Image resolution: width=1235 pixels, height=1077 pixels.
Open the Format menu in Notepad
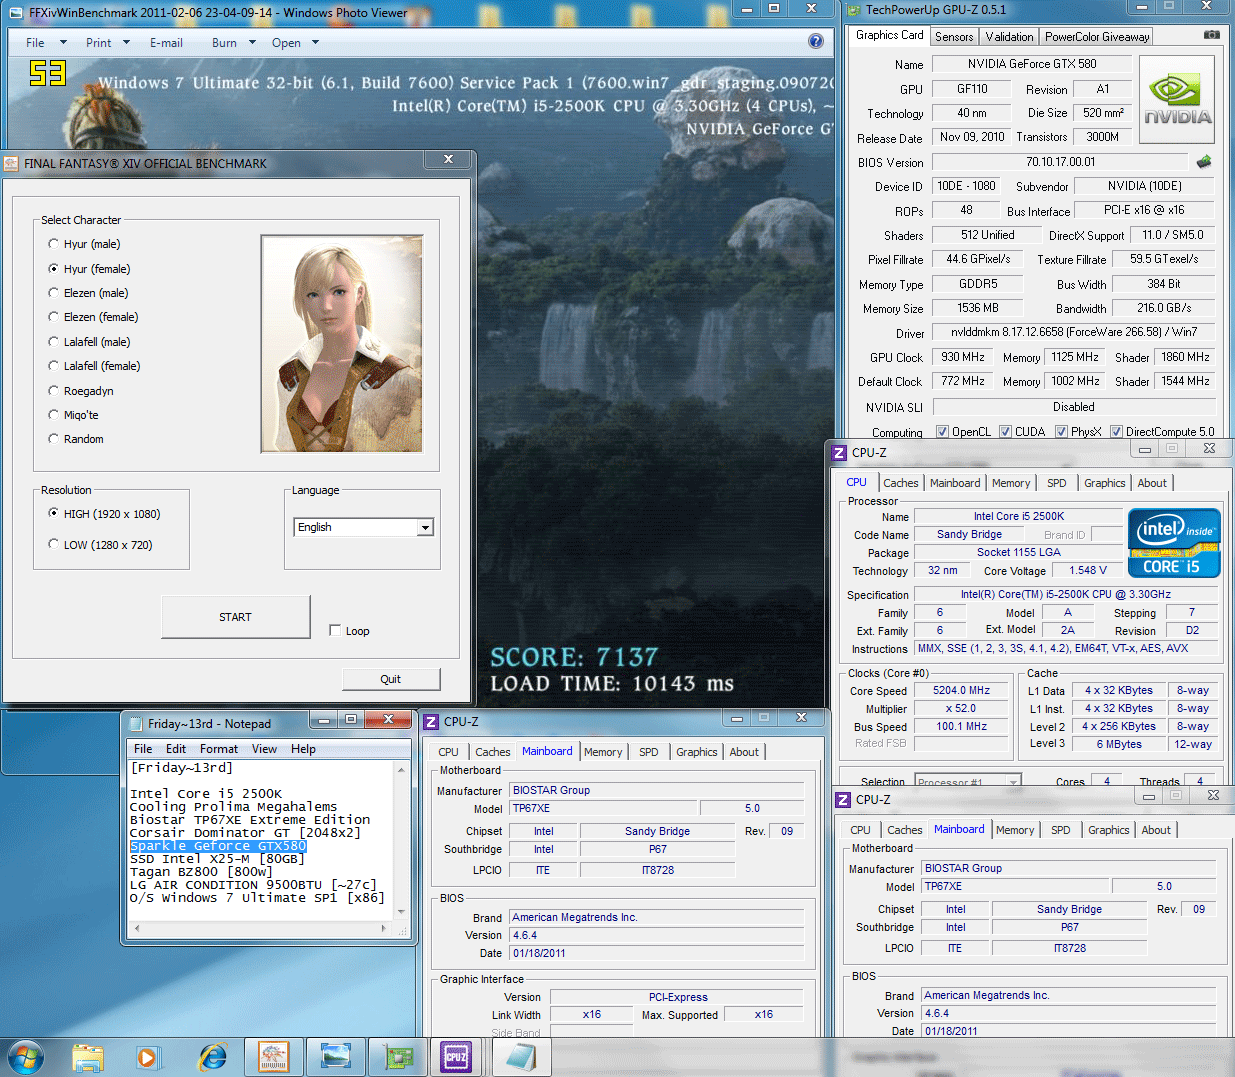pos(218,749)
